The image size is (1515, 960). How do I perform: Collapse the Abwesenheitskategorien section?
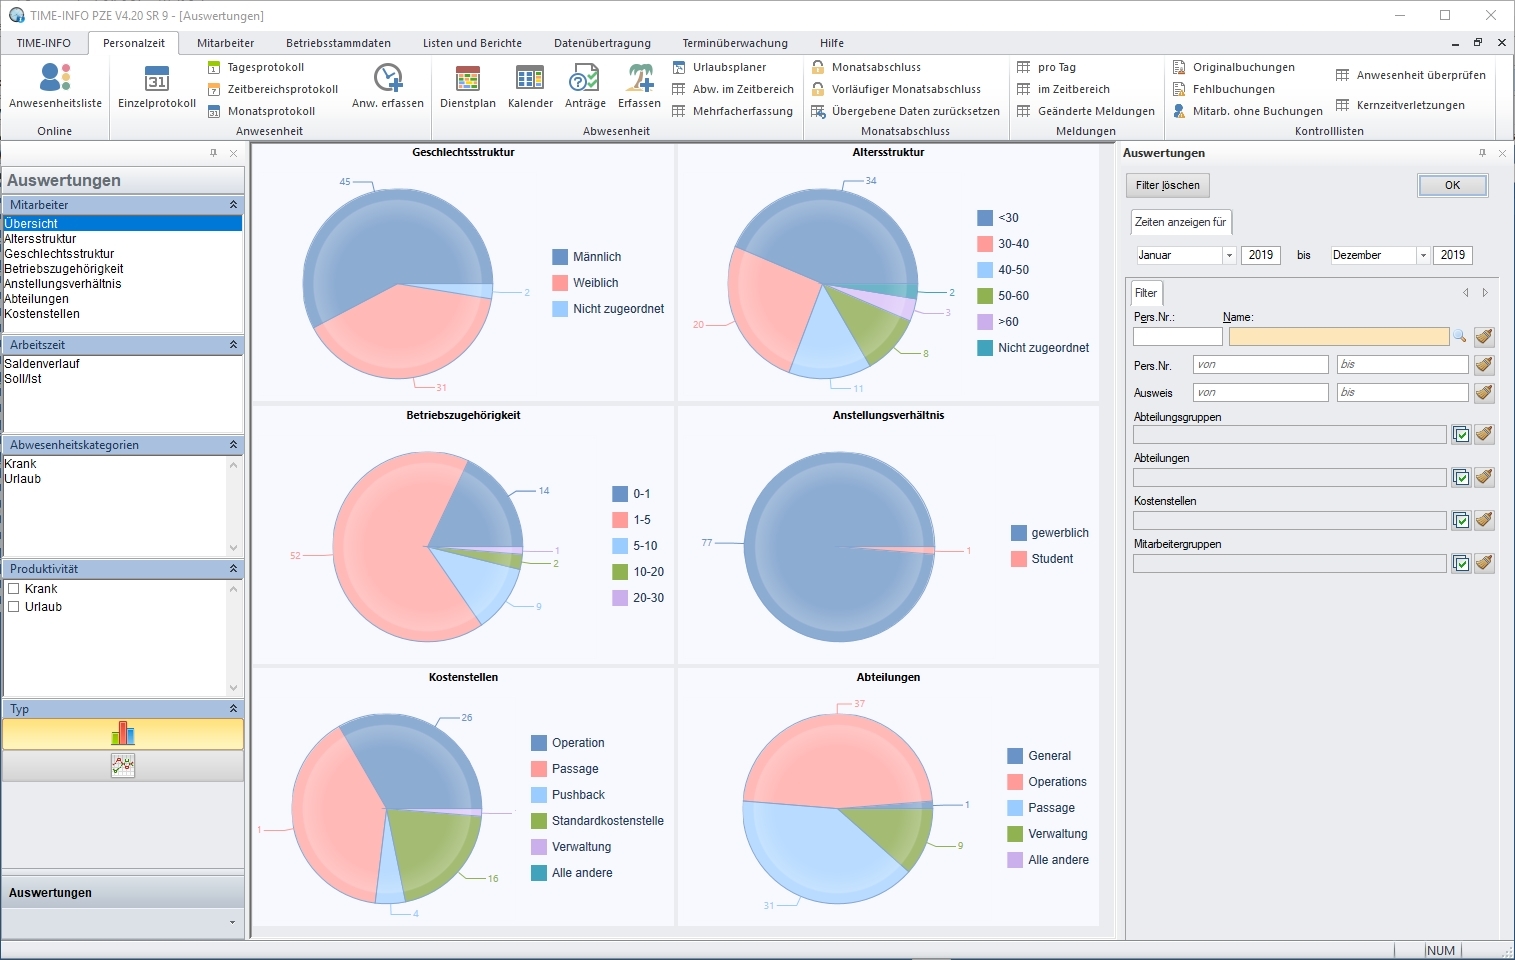[x=234, y=445]
